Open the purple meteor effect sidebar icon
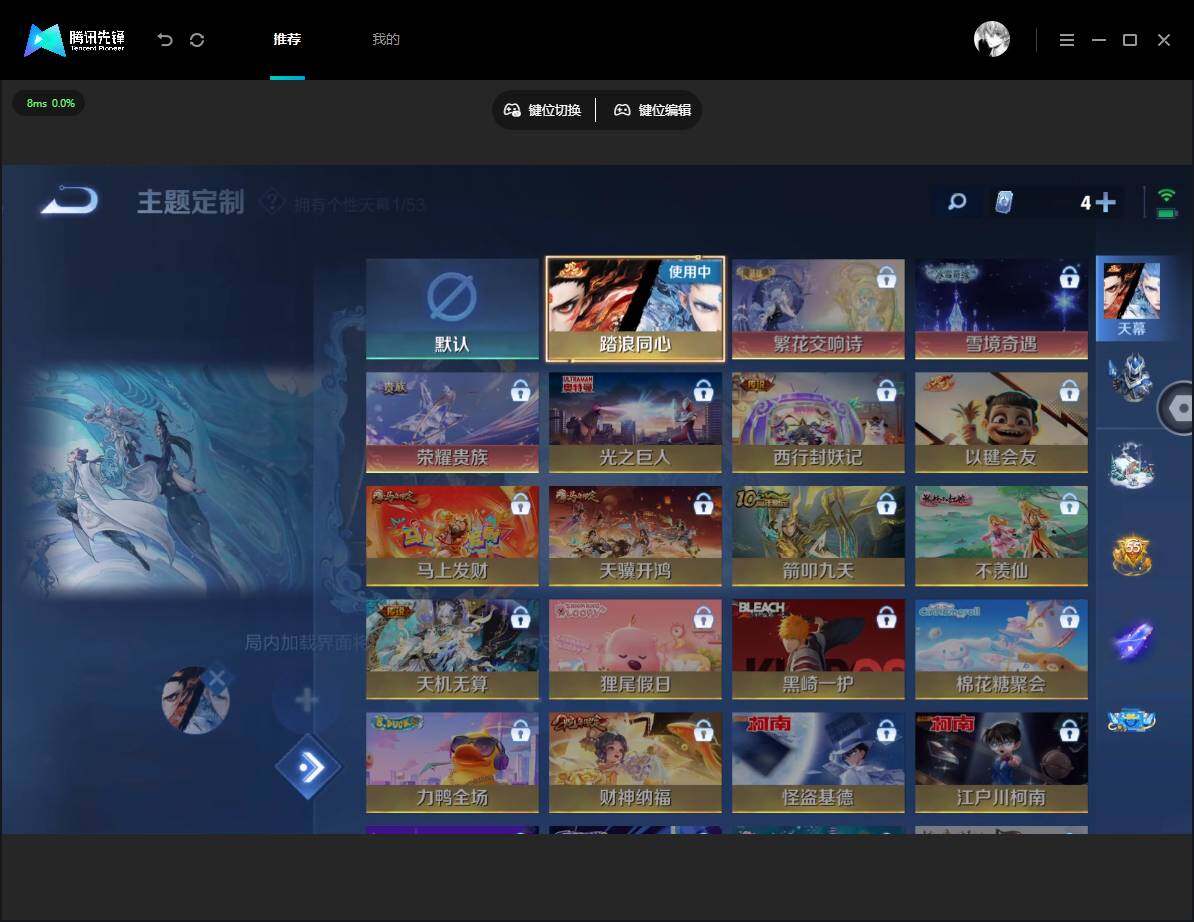This screenshot has height=922, width=1194. (x=1133, y=640)
